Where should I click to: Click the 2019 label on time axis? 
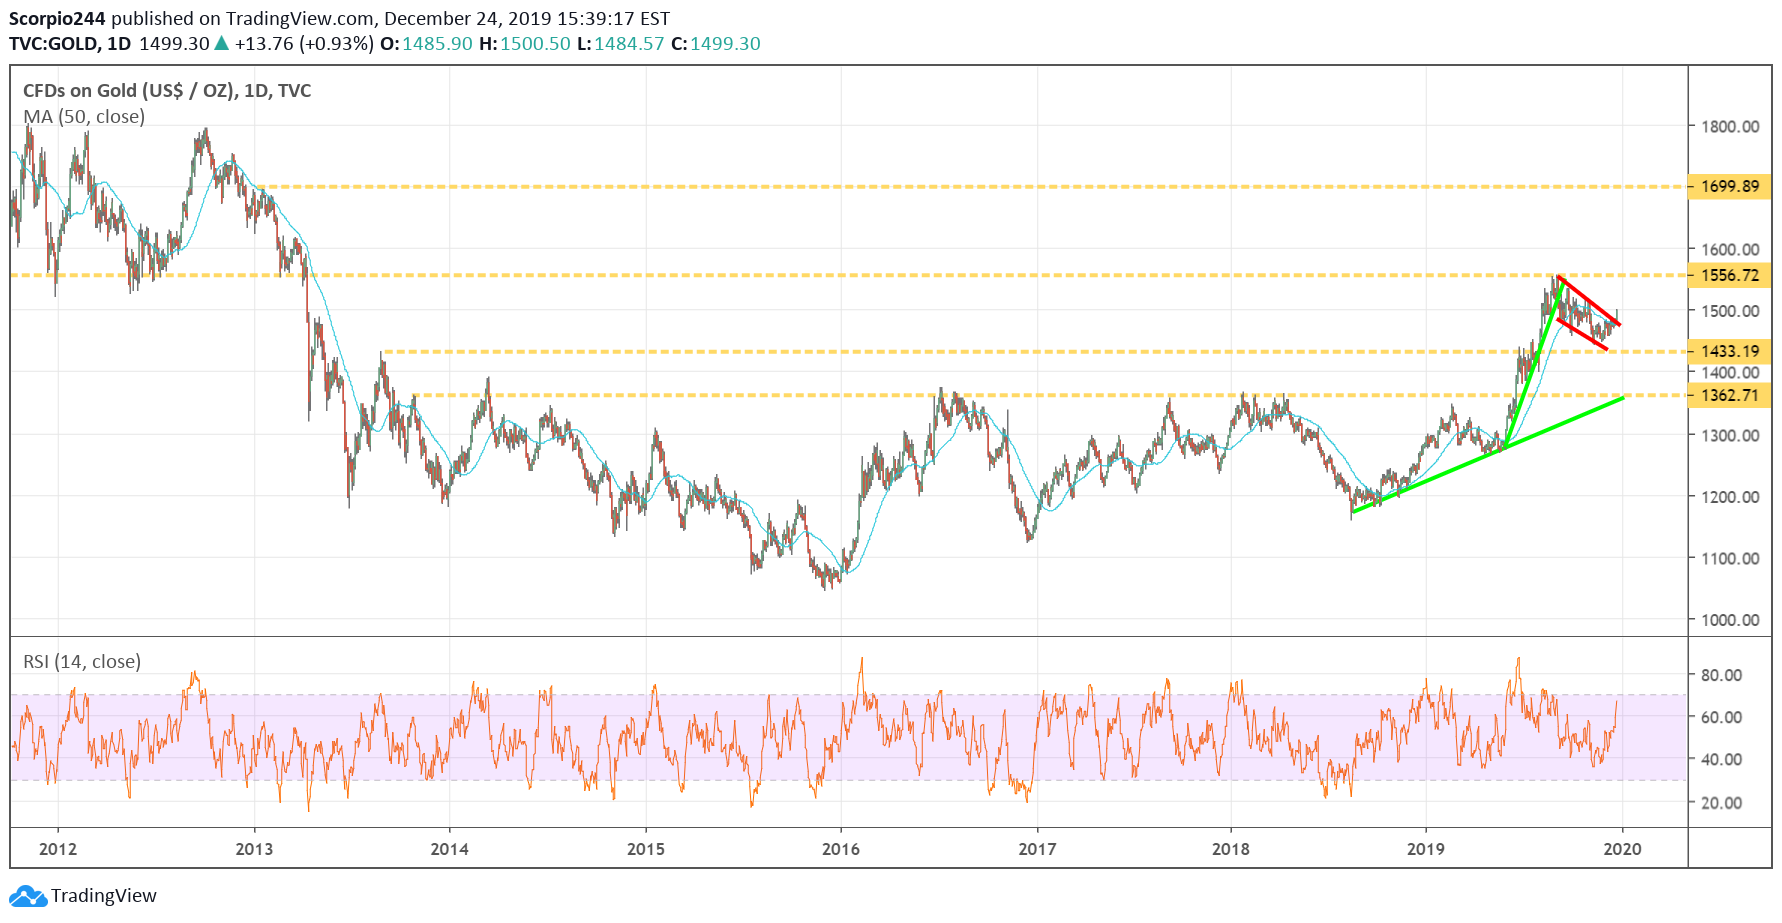coord(1426,849)
